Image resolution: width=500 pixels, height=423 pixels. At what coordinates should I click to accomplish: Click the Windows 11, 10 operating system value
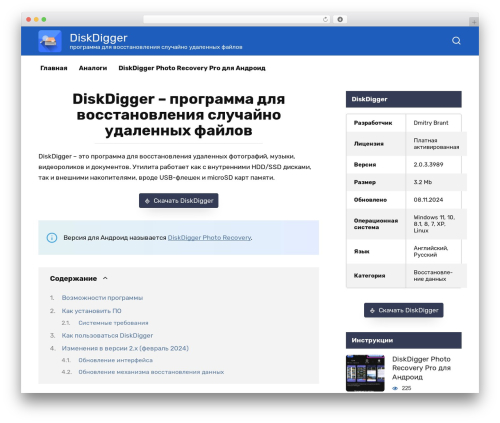click(x=434, y=224)
